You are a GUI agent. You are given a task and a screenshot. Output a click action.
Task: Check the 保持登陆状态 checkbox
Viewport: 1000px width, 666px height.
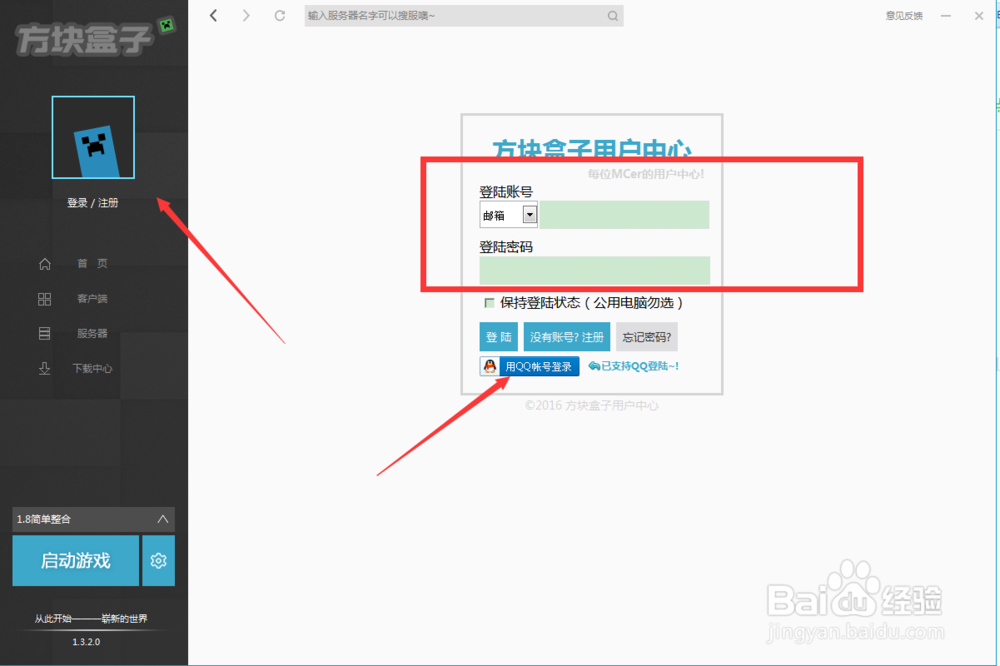pyautogui.click(x=489, y=303)
